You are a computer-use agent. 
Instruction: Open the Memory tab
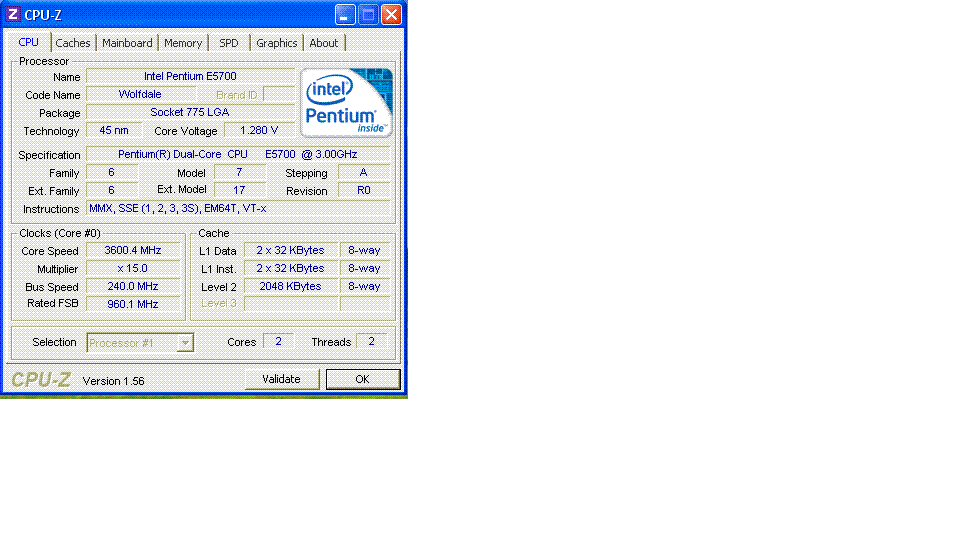pyautogui.click(x=183, y=43)
